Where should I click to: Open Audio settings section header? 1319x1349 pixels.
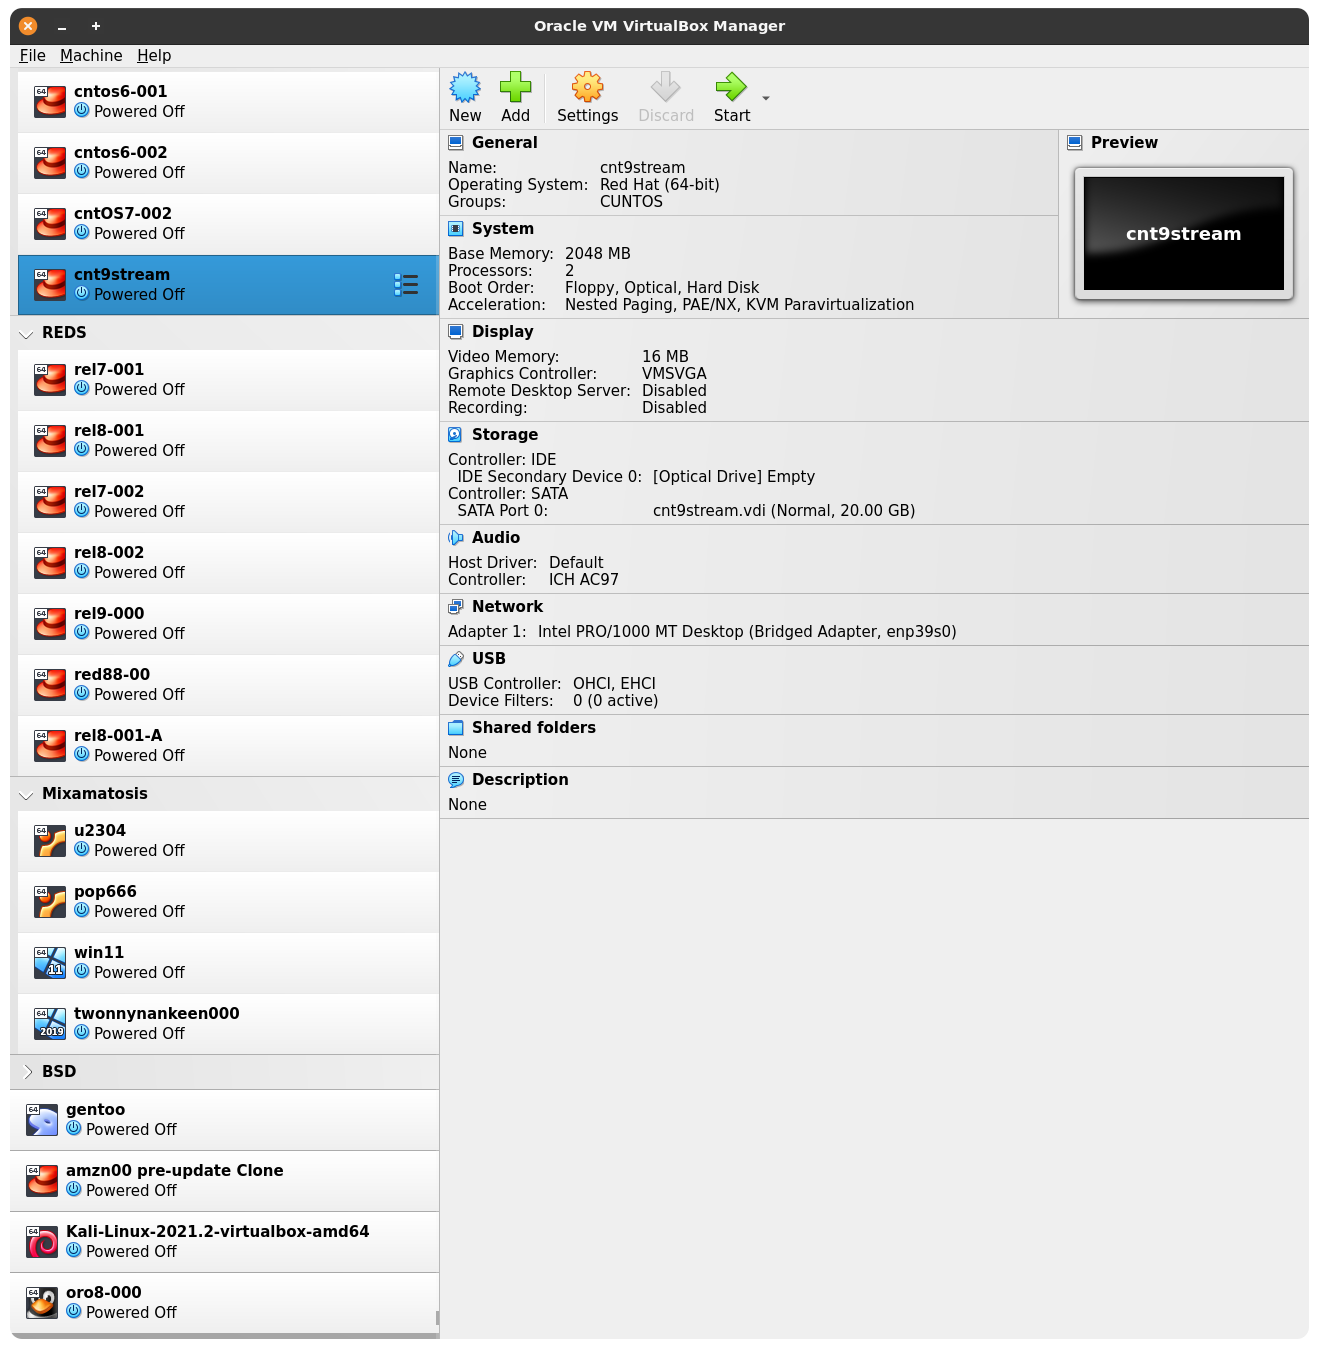pyautogui.click(x=495, y=538)
